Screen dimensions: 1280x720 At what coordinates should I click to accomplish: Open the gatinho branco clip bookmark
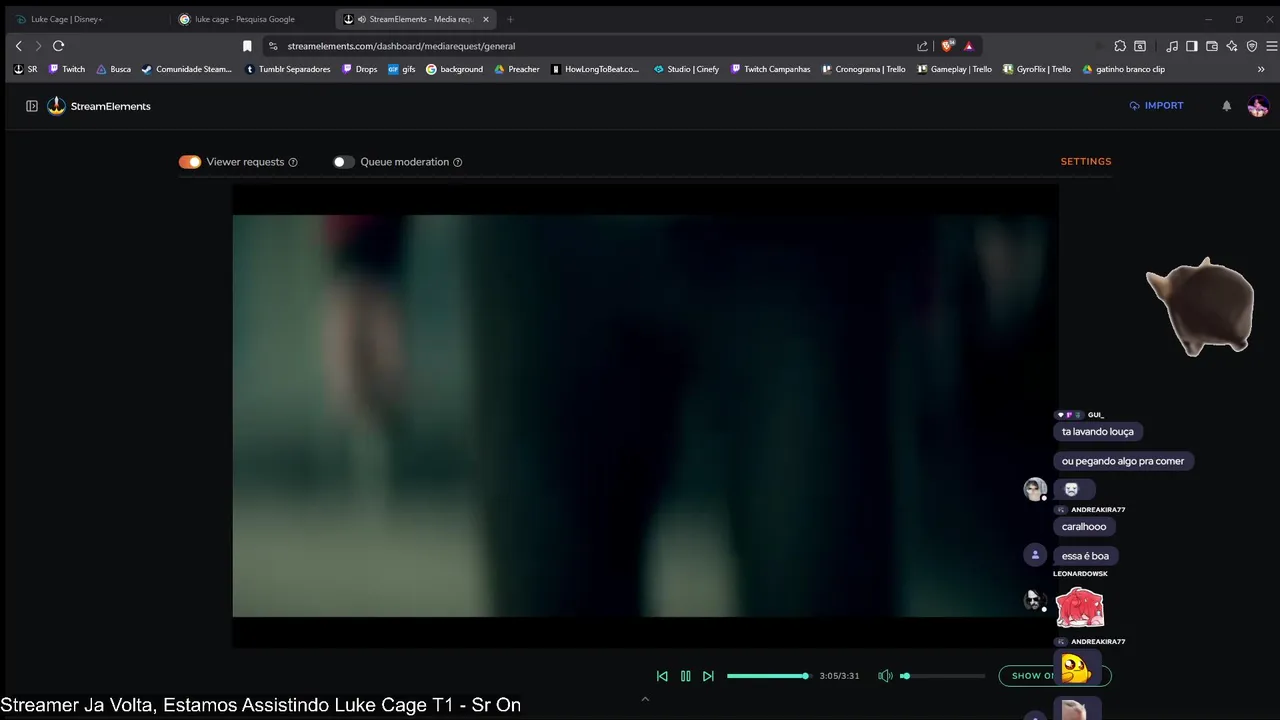click(x=1124, y=70)
